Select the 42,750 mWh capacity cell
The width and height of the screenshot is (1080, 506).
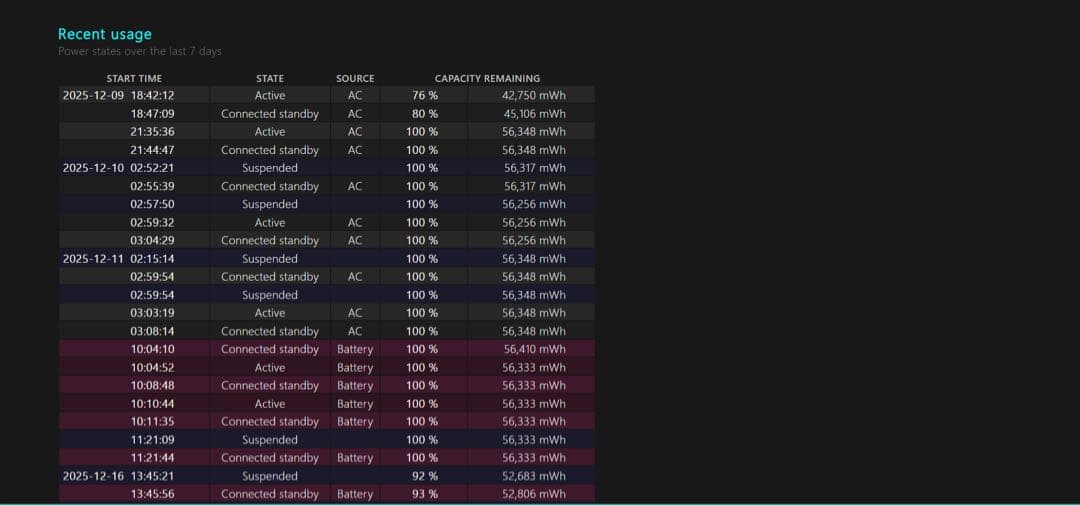coord(533,96)
